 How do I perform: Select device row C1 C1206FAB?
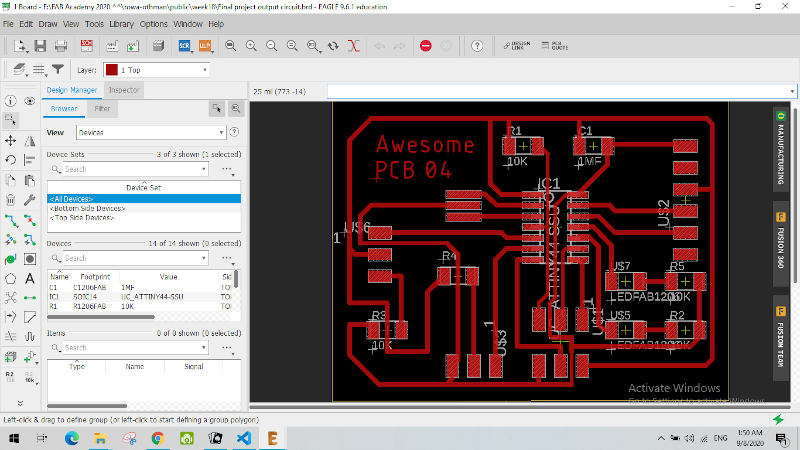pyautogui.click(x=140, y=287)
